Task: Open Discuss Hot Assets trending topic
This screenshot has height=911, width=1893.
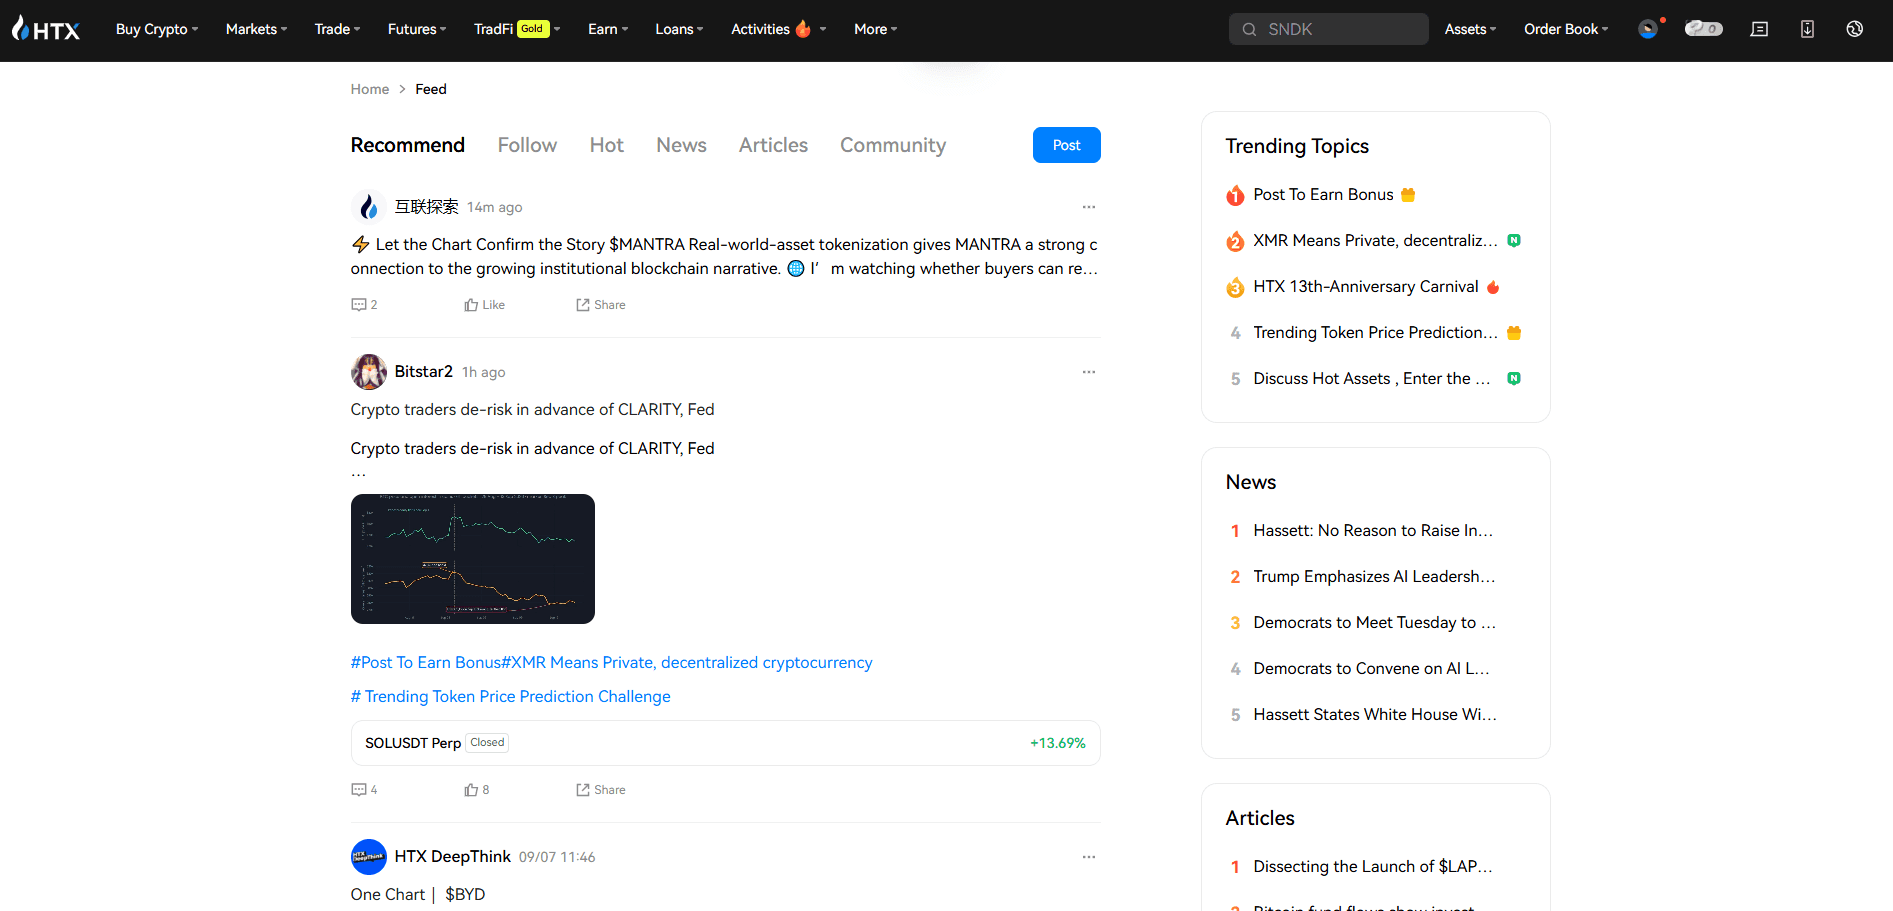Action: 1371,379
